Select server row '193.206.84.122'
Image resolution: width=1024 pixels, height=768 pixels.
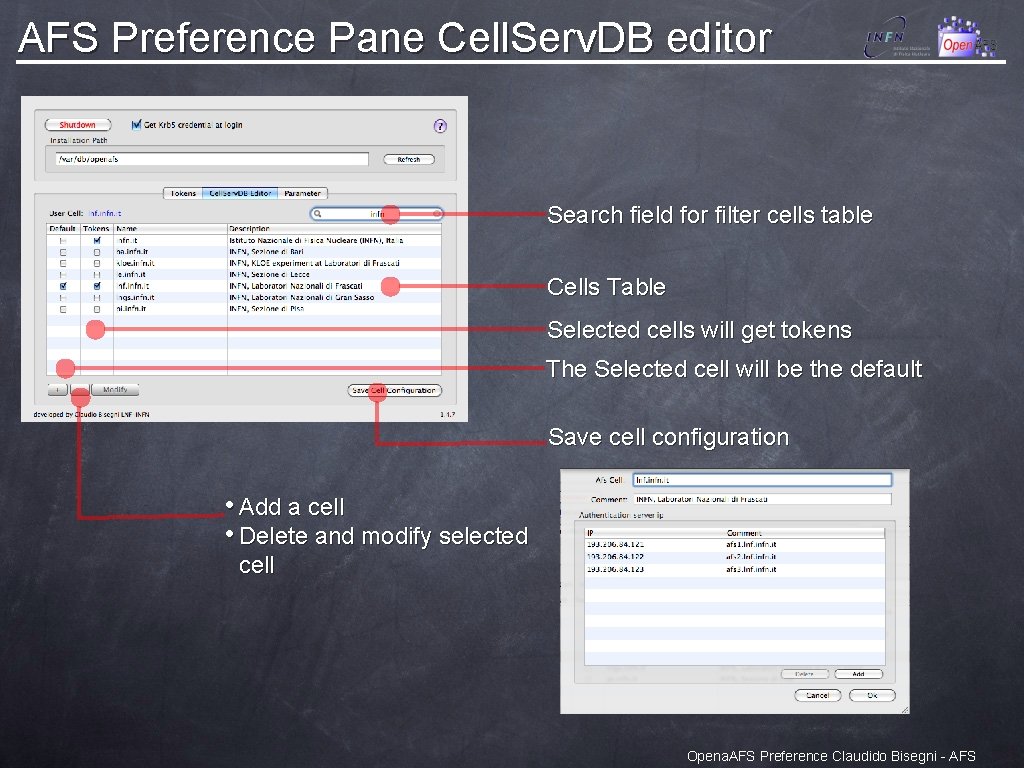pos(735,557)
